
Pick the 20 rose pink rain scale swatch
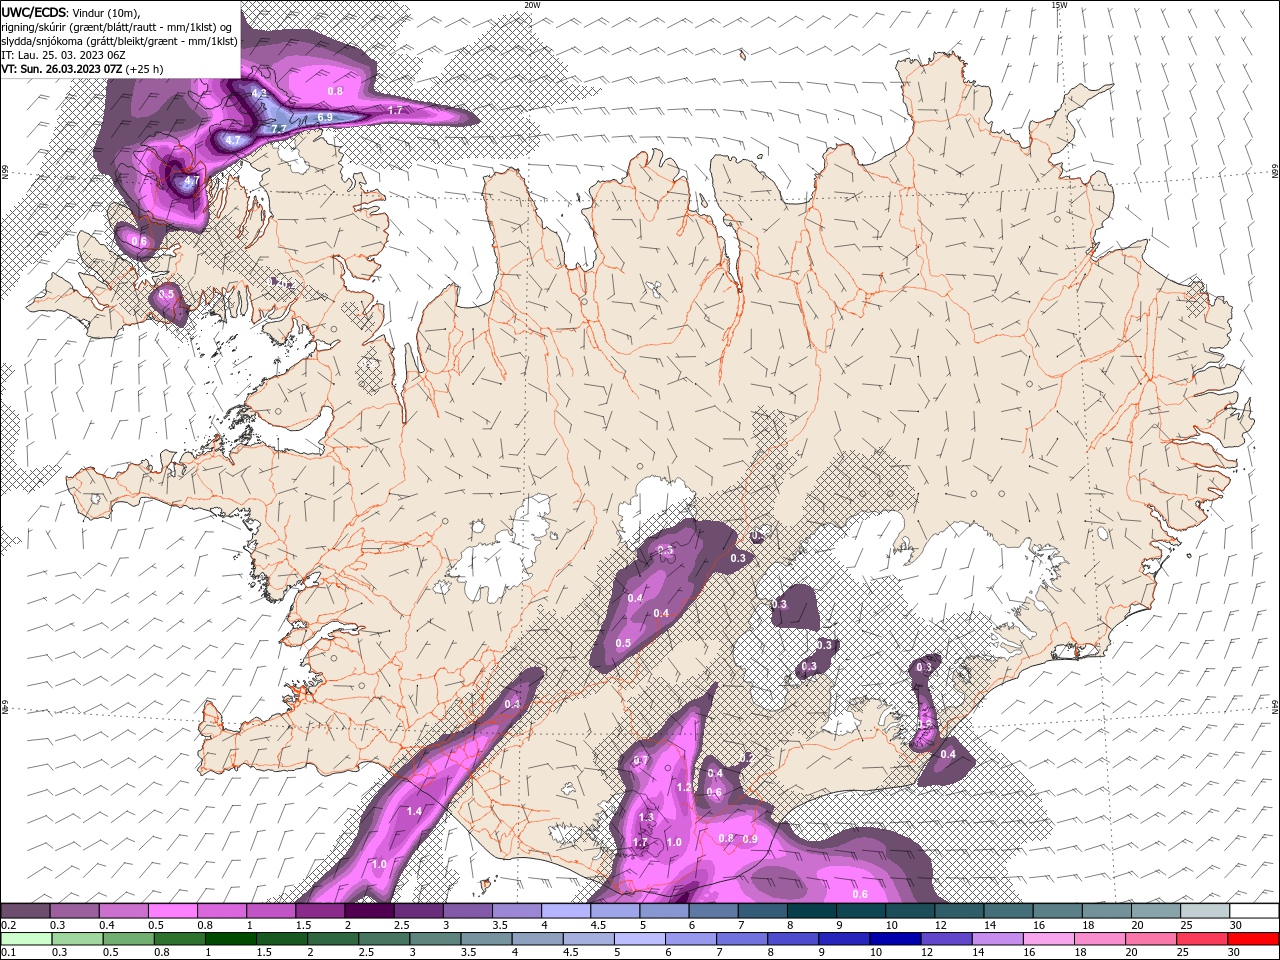click(x=1151, y=939)
